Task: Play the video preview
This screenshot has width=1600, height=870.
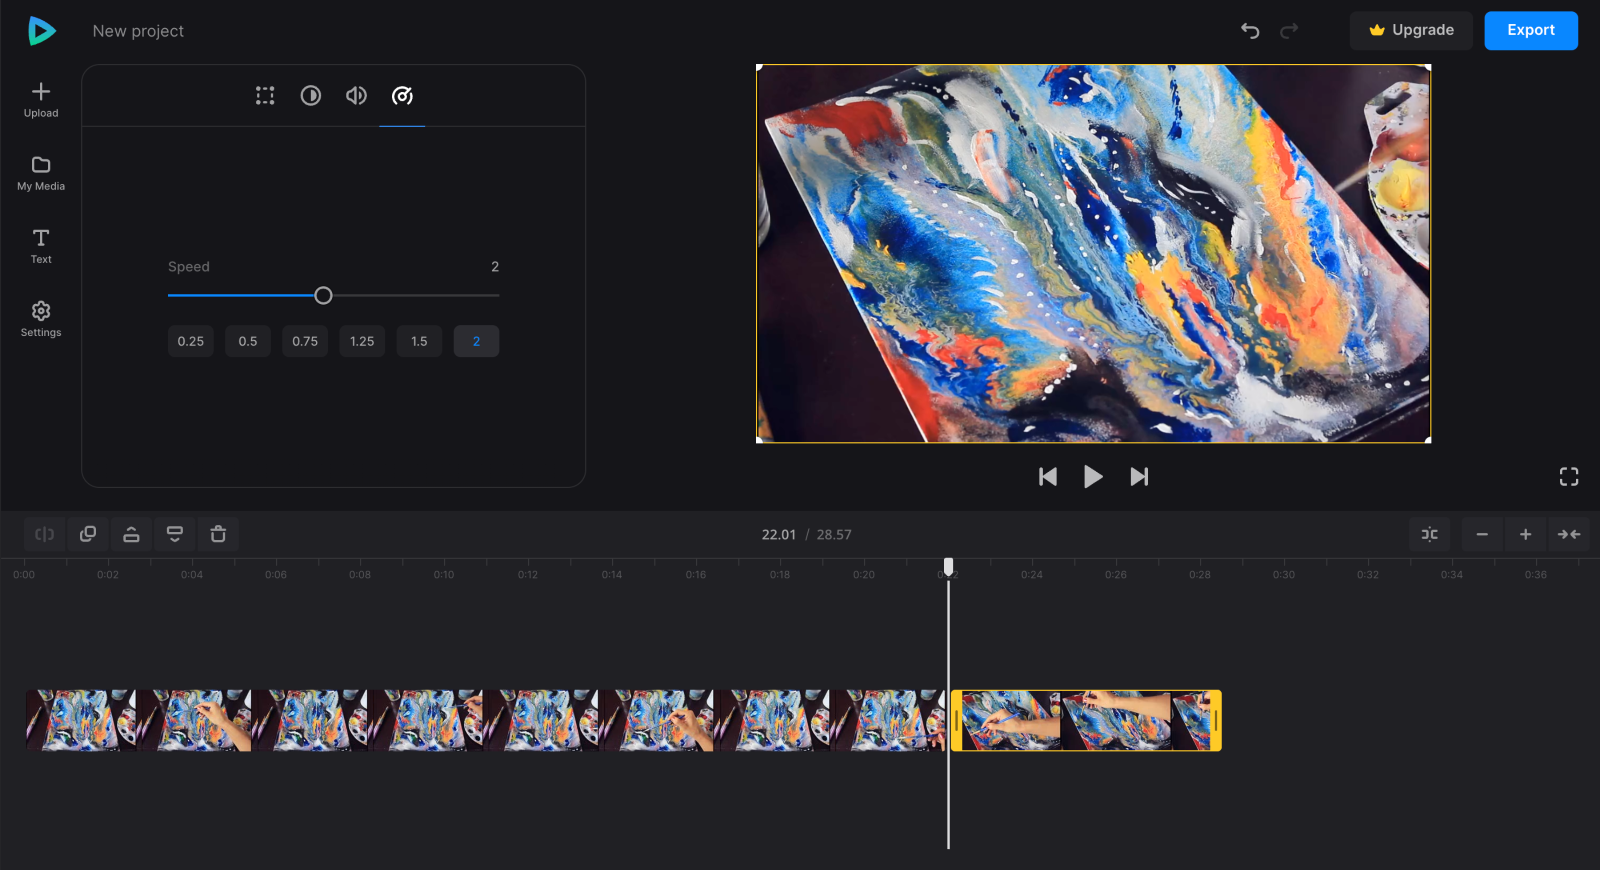Action: point(1093,477)
